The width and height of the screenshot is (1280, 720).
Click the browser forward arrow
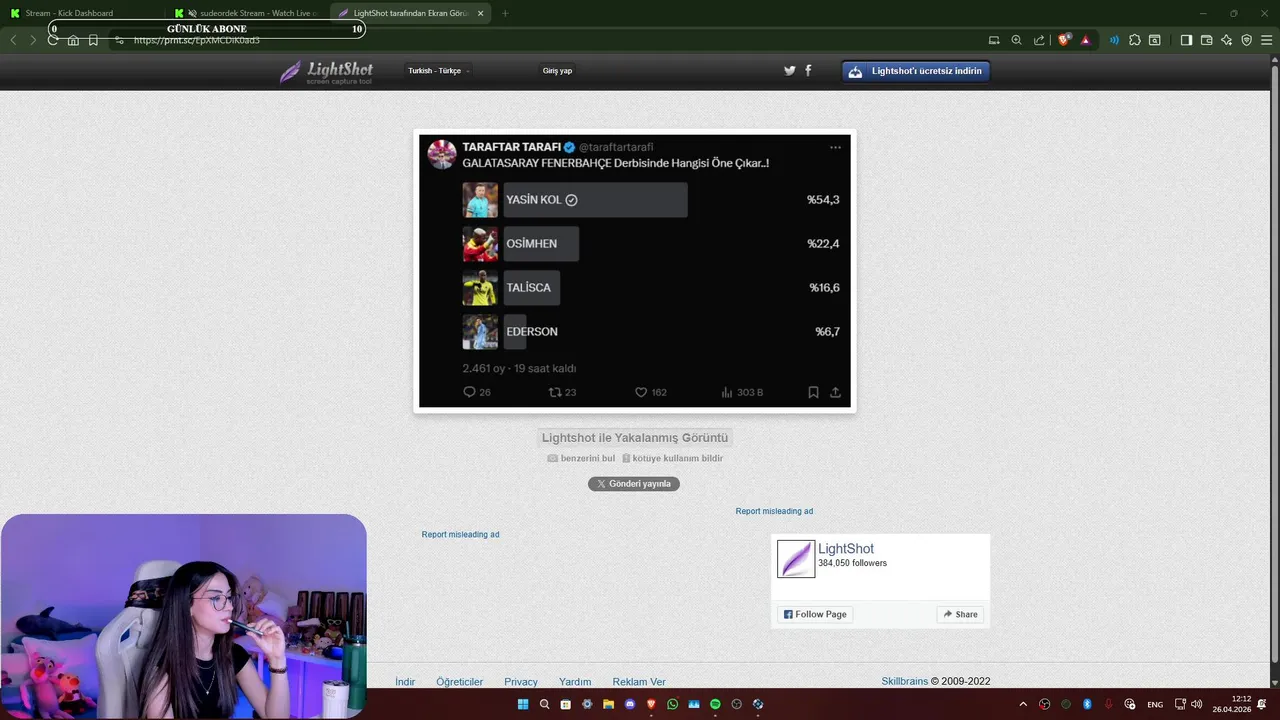click(x=33, y=40)
